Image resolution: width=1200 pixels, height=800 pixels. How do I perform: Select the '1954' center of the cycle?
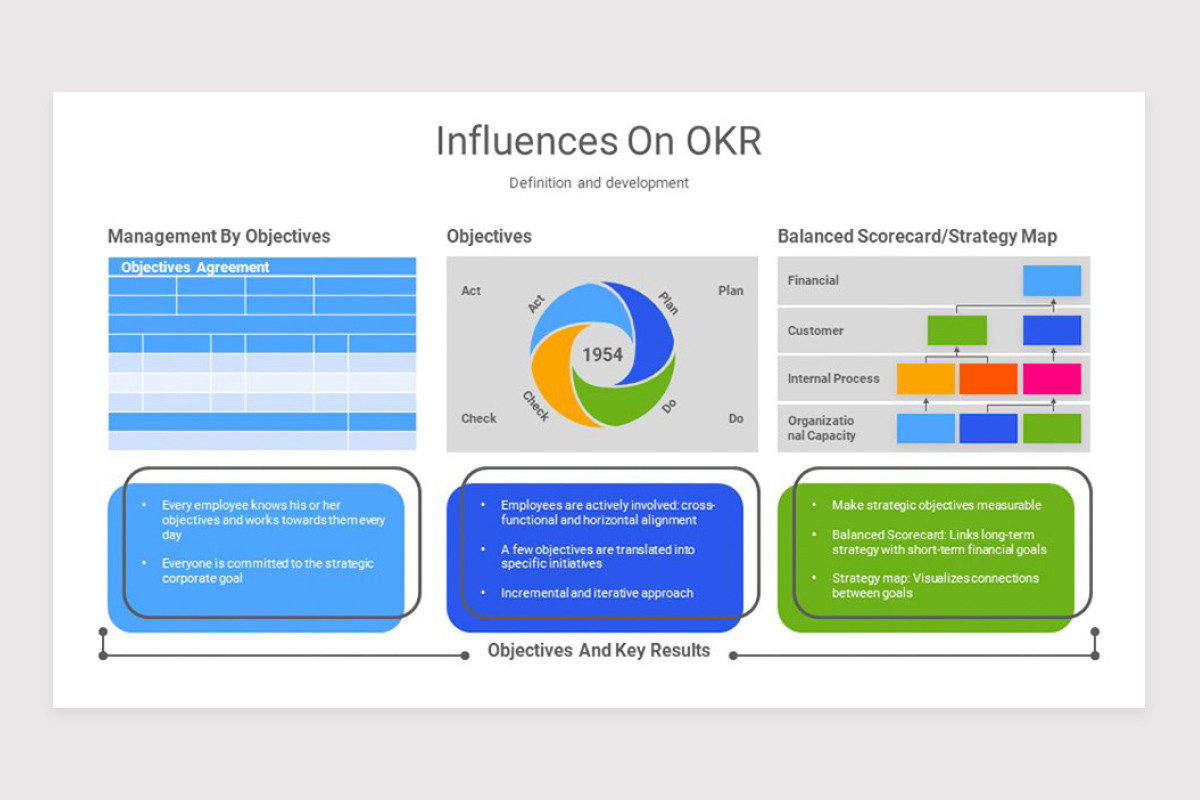click(x=602, y=355)
